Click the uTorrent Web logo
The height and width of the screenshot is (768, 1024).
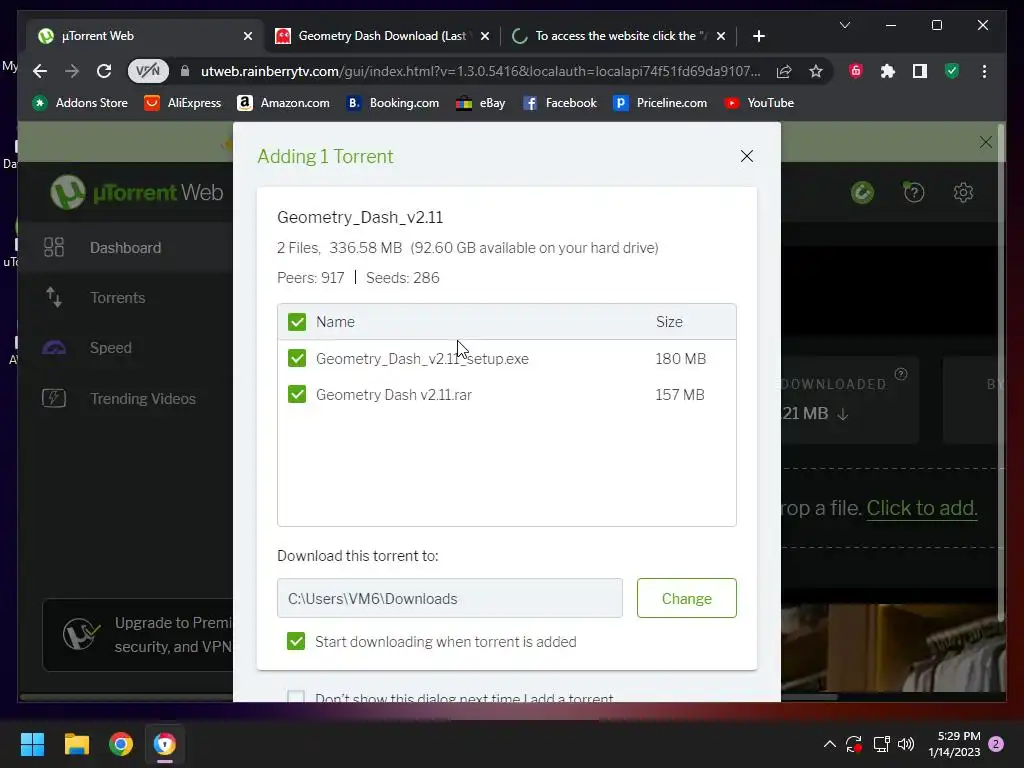pyautogui.click(x=137, y=193)
